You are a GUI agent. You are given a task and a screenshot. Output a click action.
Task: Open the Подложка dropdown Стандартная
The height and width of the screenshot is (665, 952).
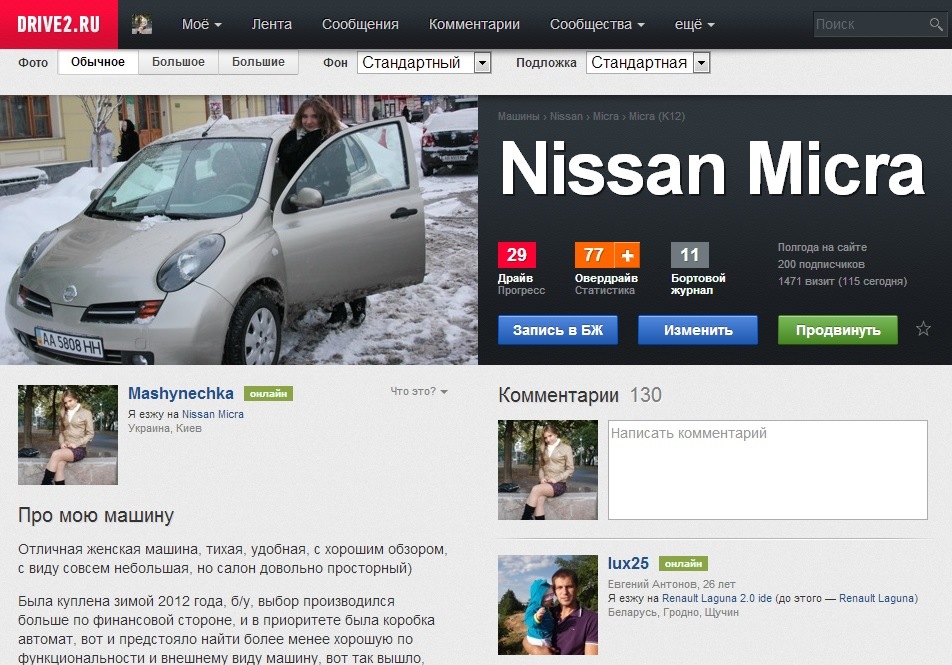(648, 63)
